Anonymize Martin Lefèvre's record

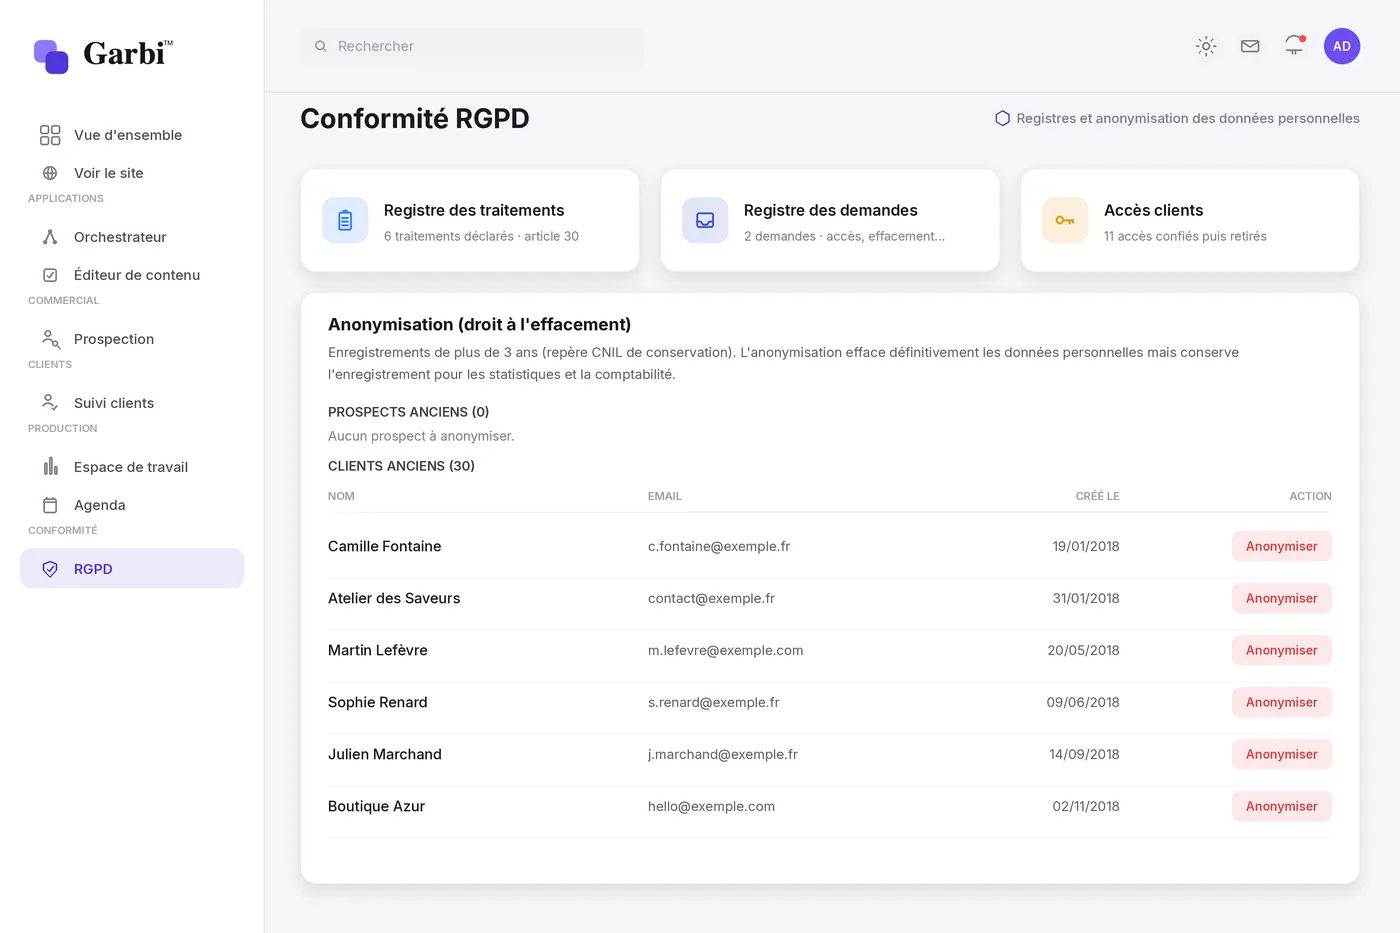tap(1281, 650)
